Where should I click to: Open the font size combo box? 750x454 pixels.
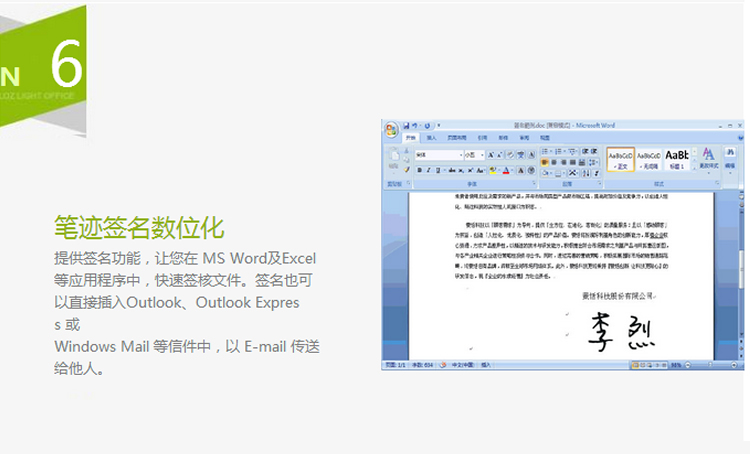[474, 155]
